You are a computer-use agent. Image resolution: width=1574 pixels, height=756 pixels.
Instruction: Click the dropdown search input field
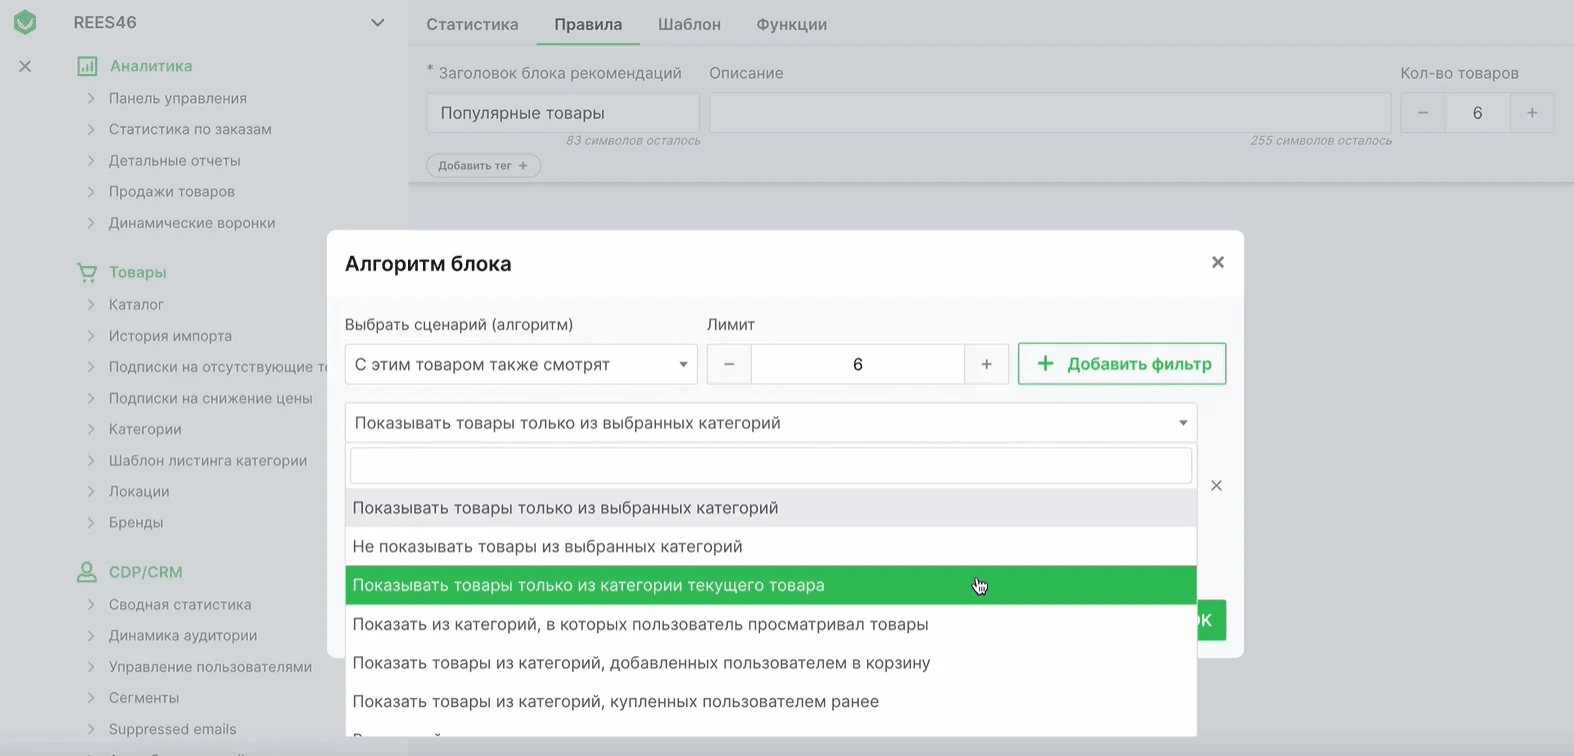click(x=770, y=466)
